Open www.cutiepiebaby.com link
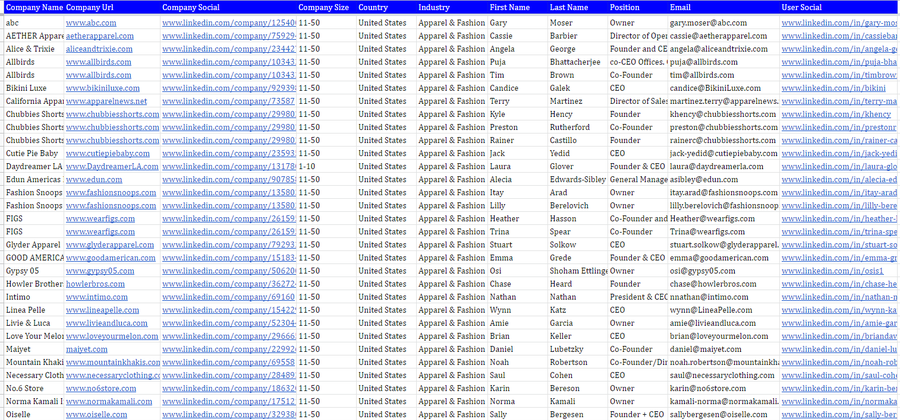Viewport: 900px width, 420px height. coord(107,153)
